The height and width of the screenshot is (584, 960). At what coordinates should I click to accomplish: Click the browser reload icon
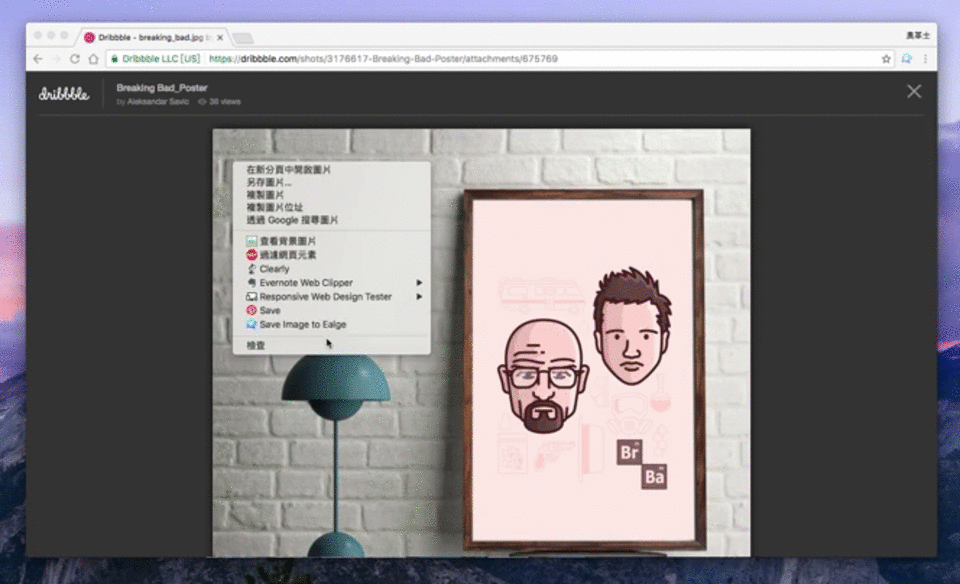point(74,59)
